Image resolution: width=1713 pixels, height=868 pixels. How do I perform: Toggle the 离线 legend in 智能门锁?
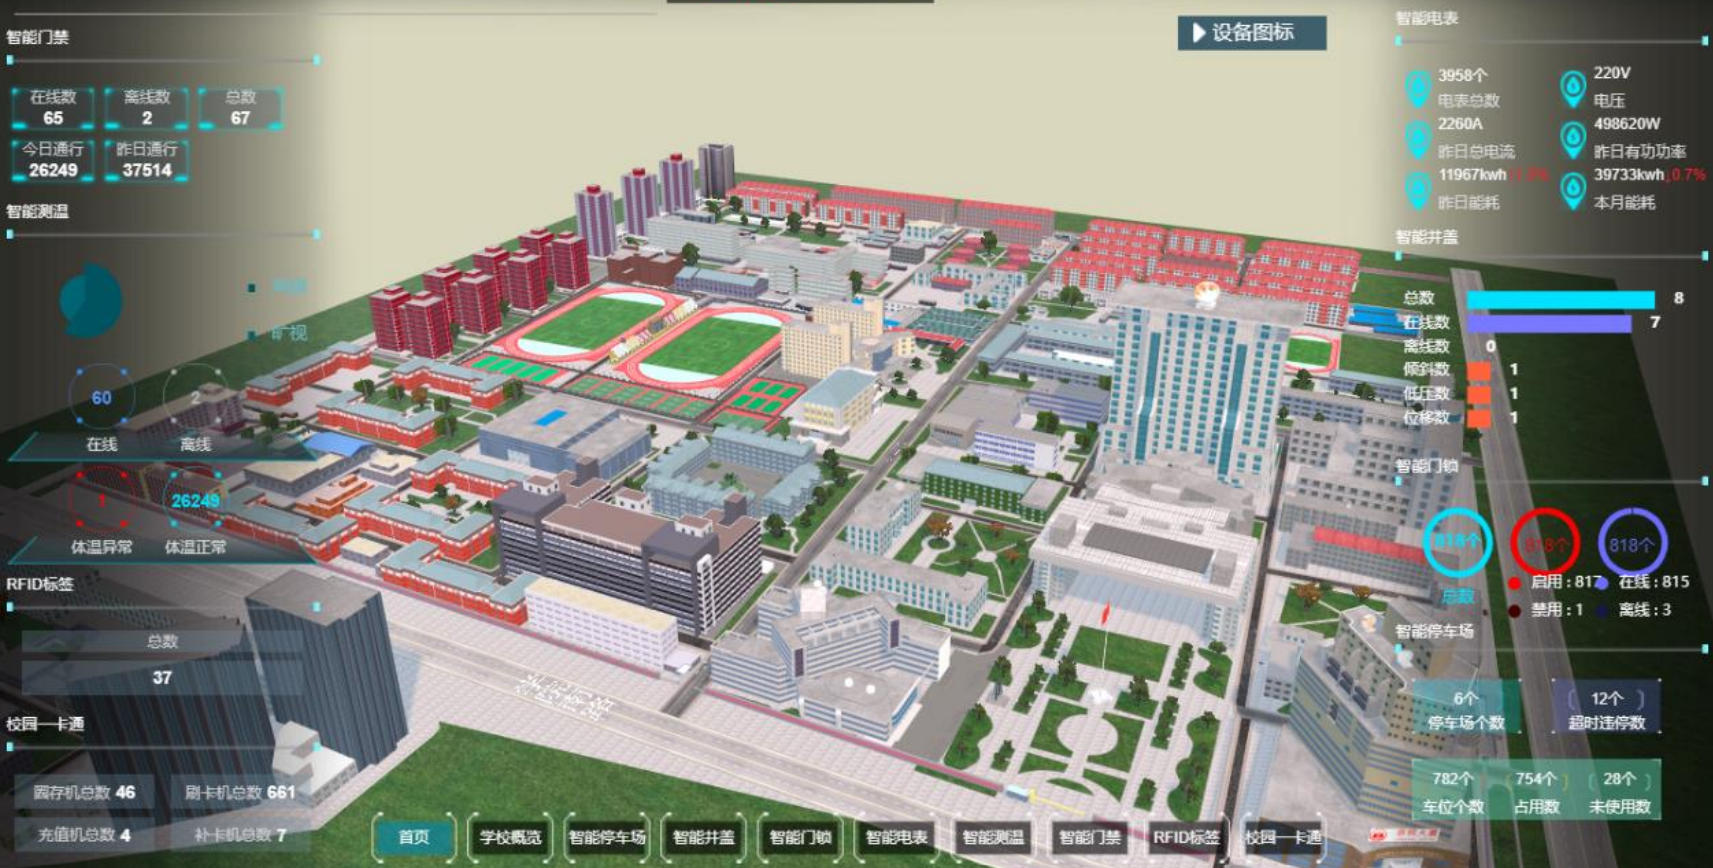pos(1603,610)
